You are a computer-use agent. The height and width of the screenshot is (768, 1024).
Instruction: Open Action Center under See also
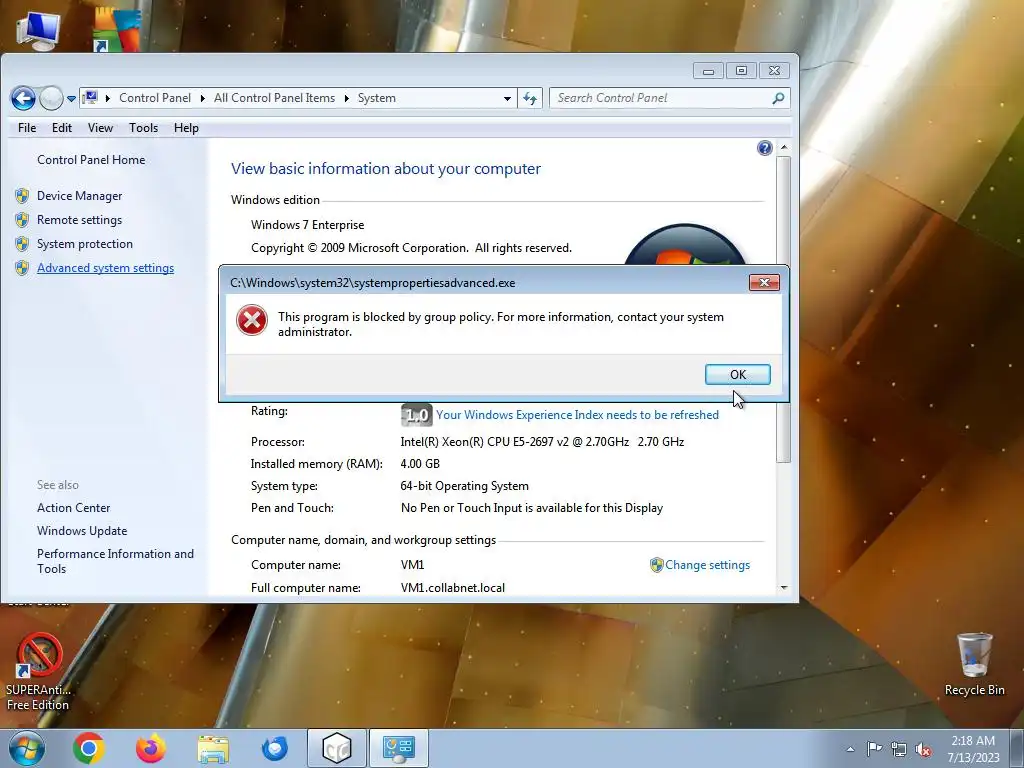coord(74,507)
